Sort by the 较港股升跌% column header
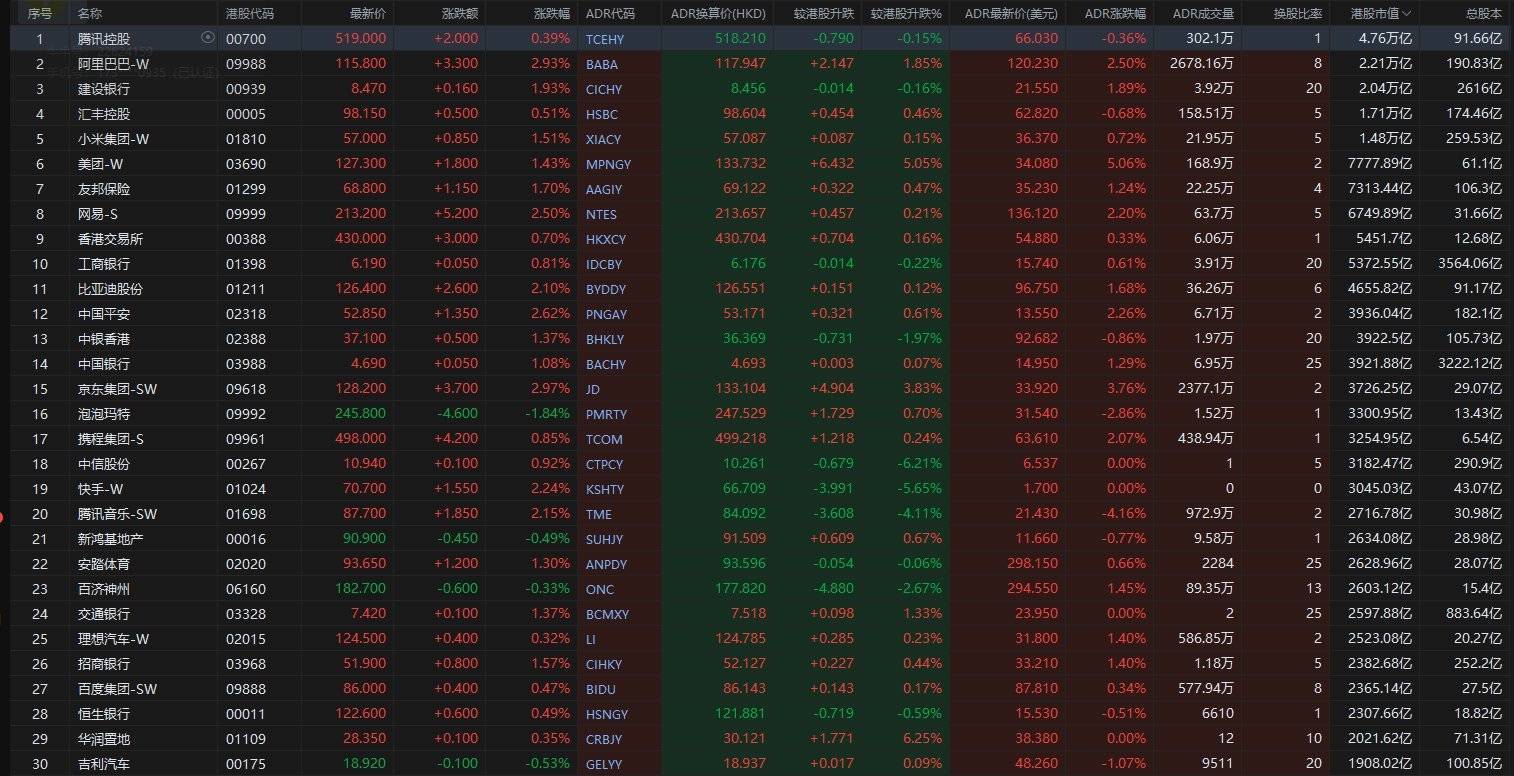Screen dimensions: 1514x776 [x=906, y=14]
